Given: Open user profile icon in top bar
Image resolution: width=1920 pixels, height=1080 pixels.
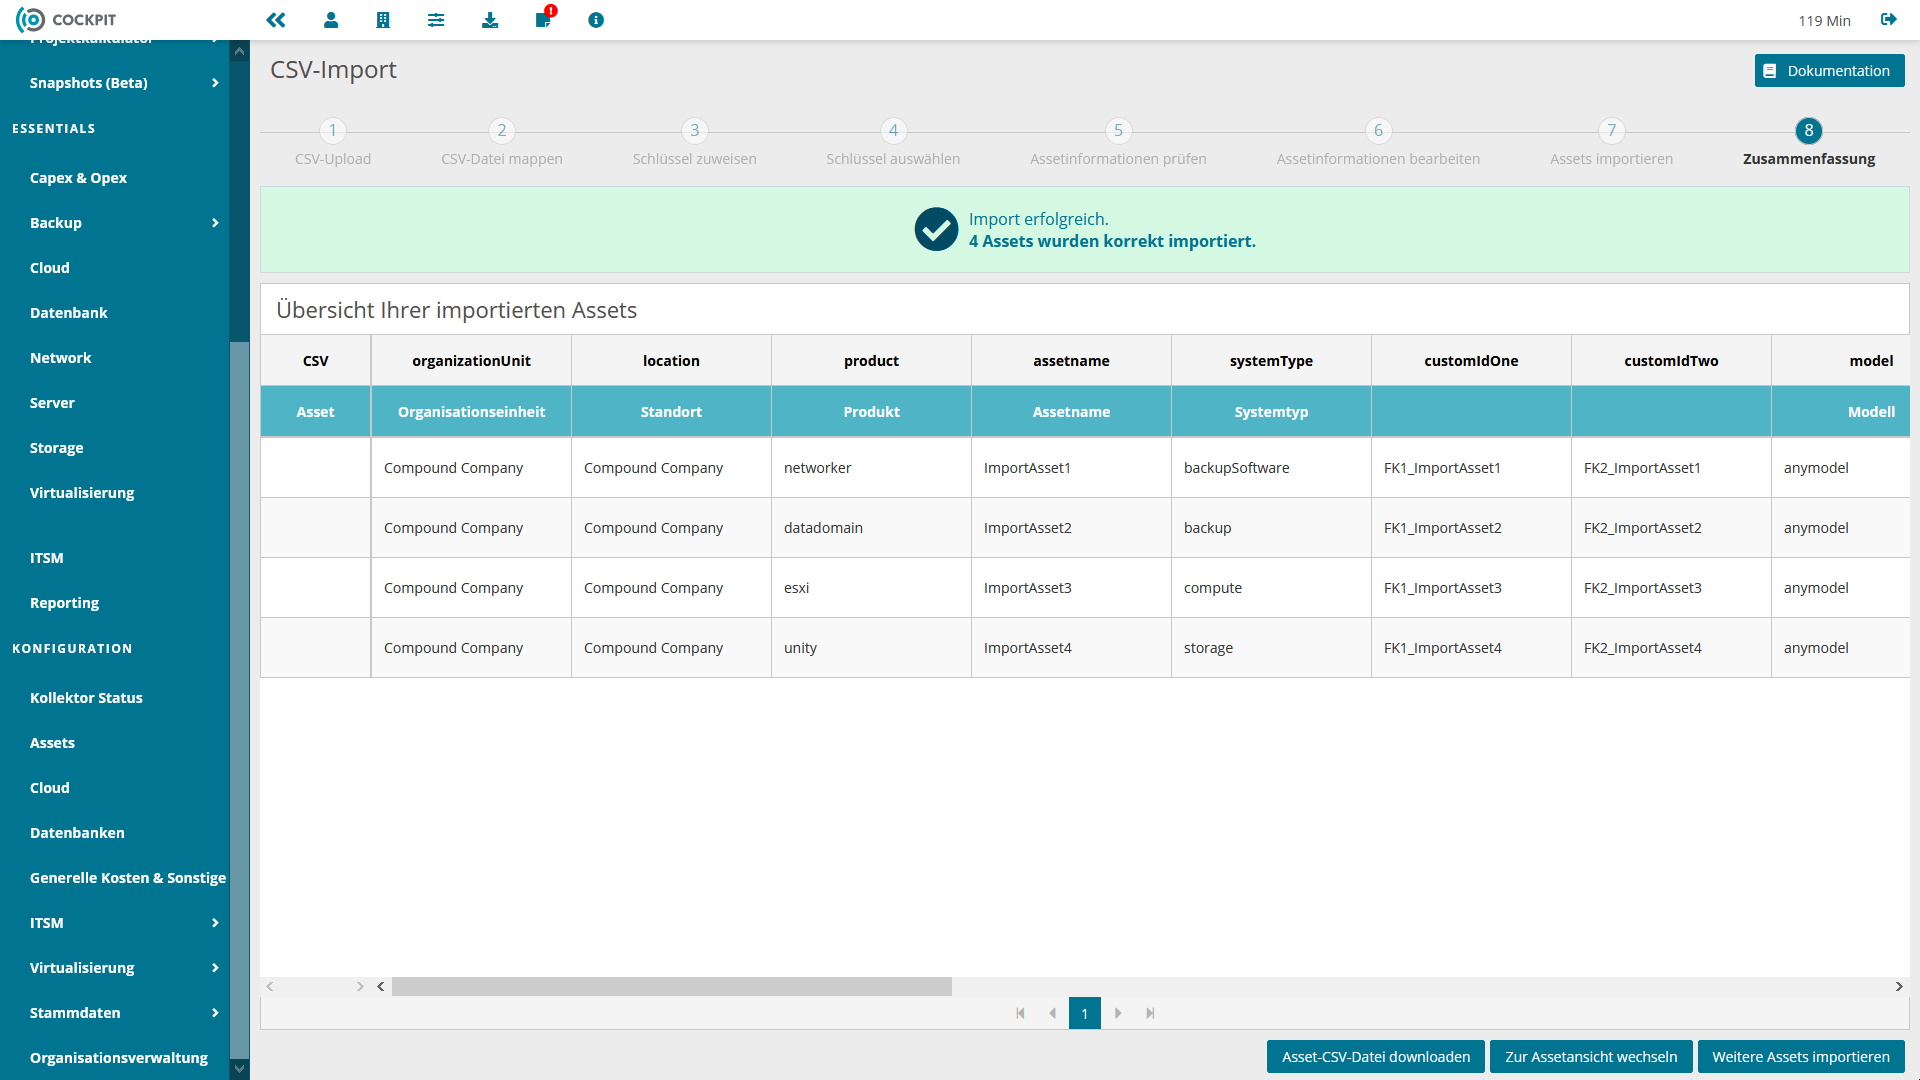Looking at the screenshot, I should click(x=331, y=20).
